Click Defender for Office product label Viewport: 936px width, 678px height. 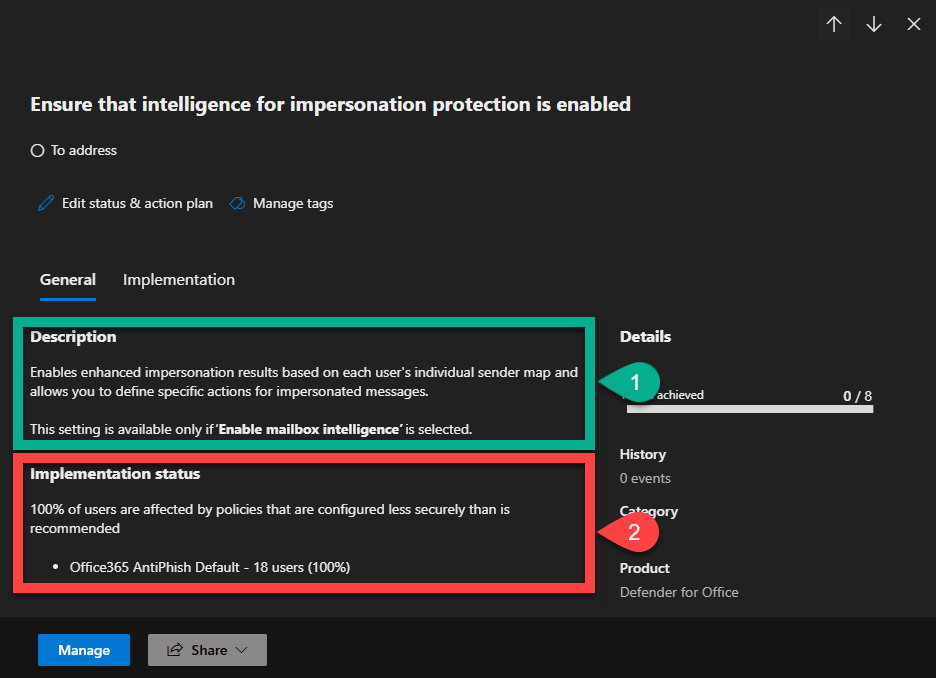point(679,592)
